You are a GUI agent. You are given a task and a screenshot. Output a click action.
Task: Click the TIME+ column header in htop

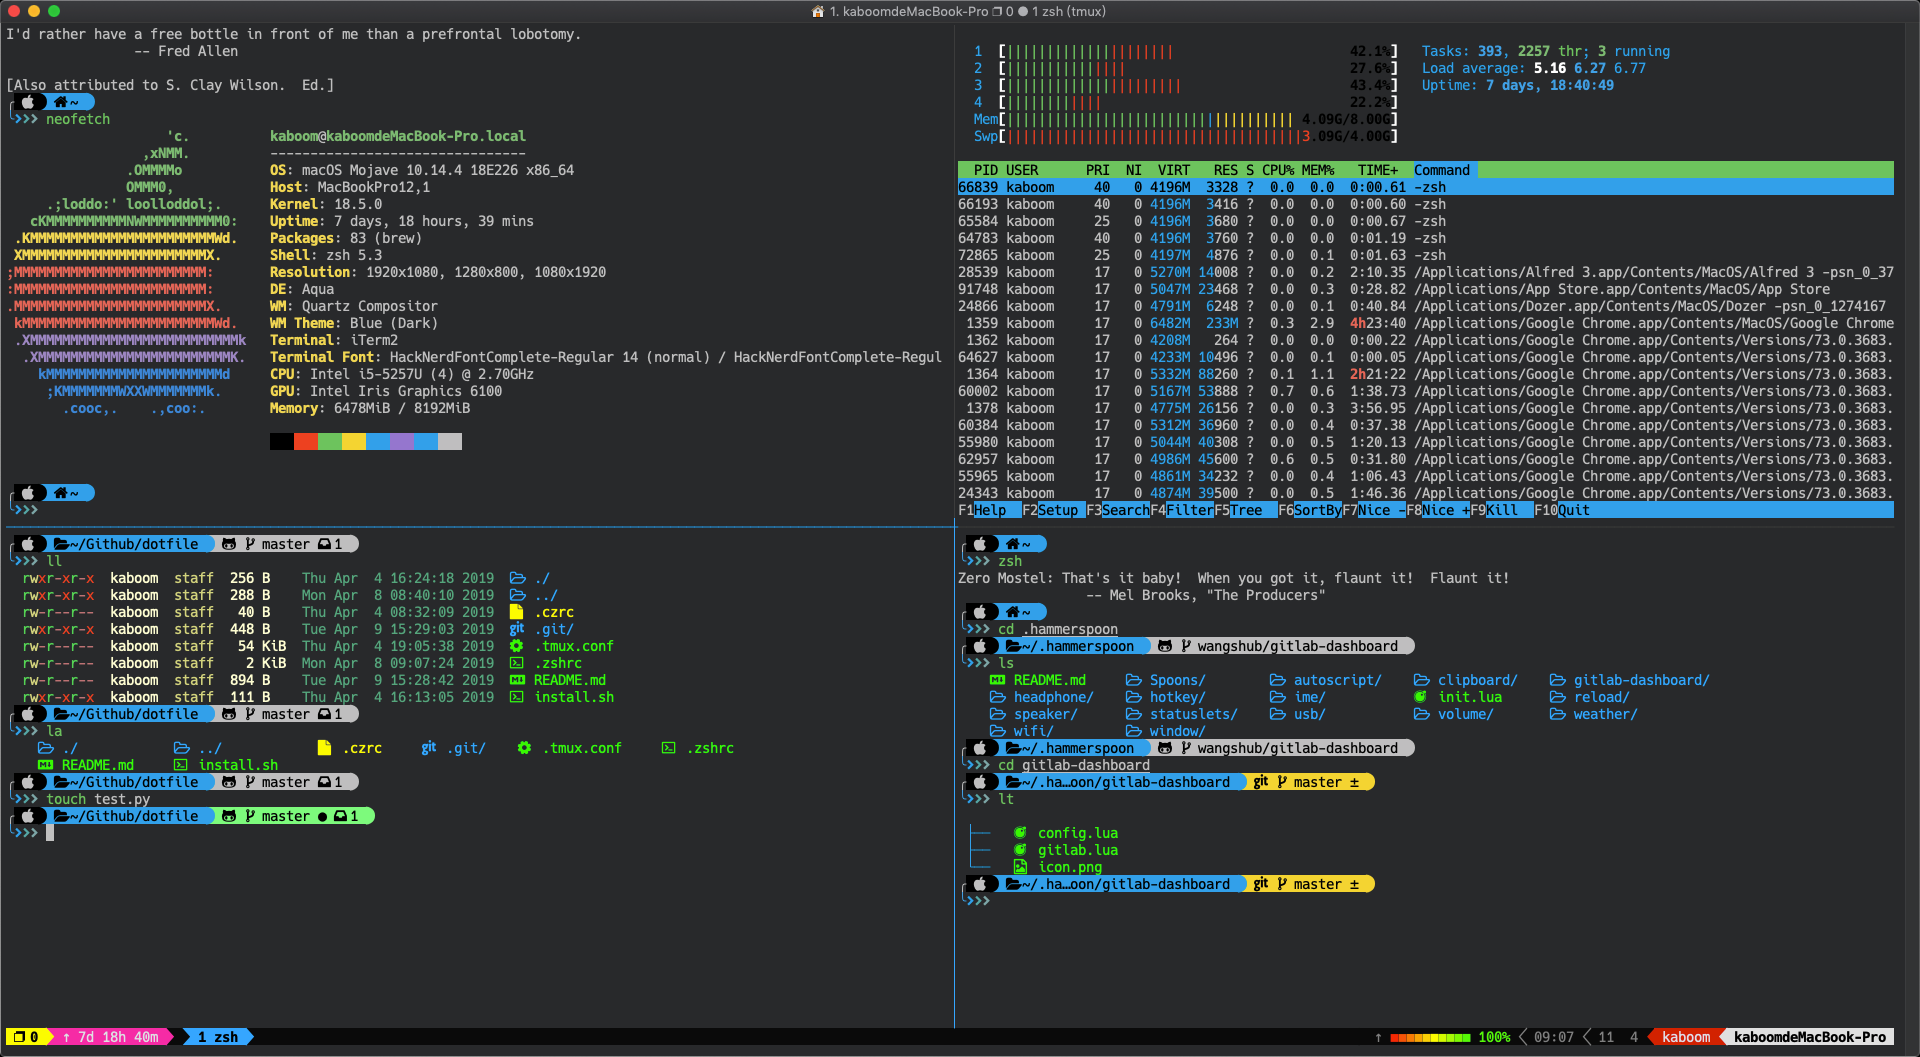(x=1378, y=170)
